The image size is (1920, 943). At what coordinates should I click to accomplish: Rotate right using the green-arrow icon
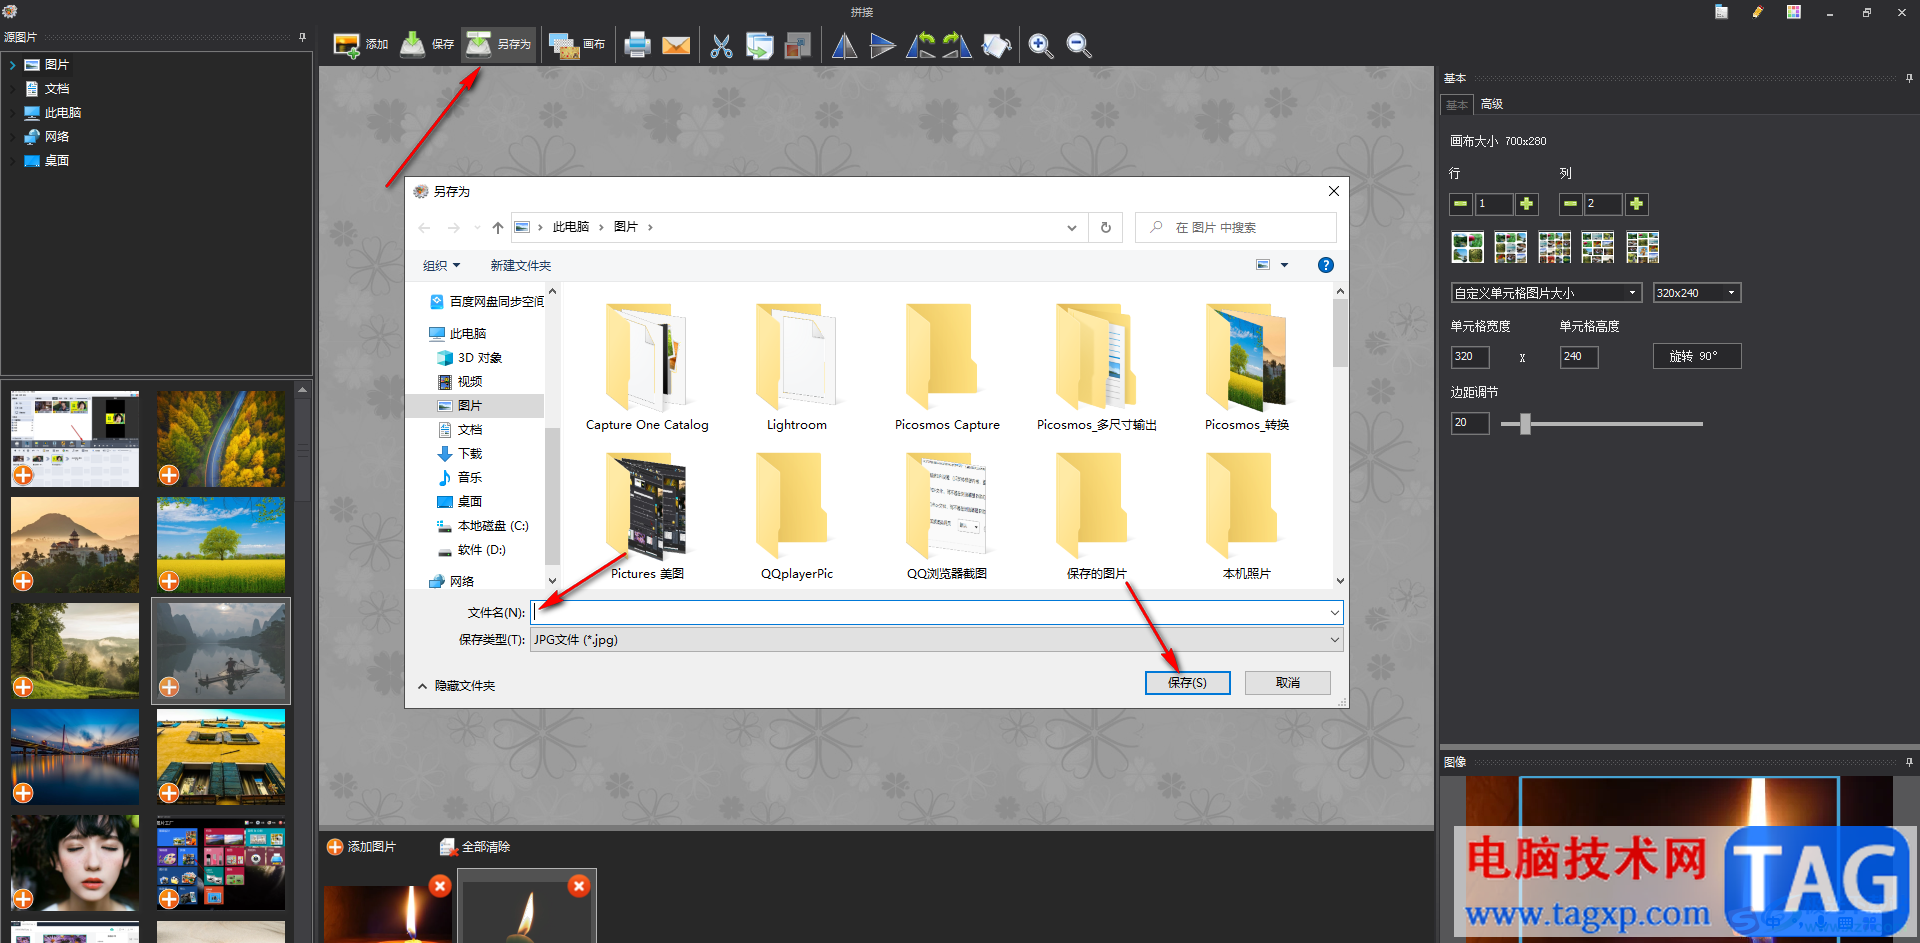pyautogui.click(x=957, y=46)
